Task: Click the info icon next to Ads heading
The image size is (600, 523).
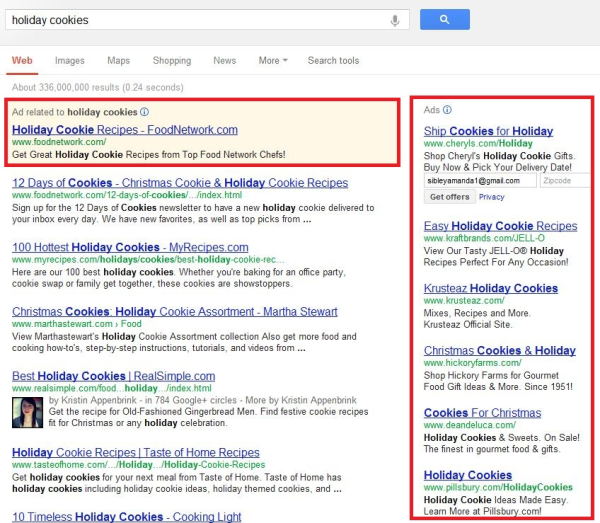Action: point(447,110)
